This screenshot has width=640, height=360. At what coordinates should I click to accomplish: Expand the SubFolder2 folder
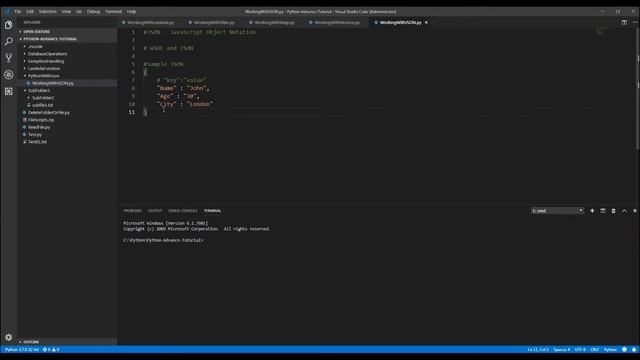pyautogui.click(x=43, y=98)
